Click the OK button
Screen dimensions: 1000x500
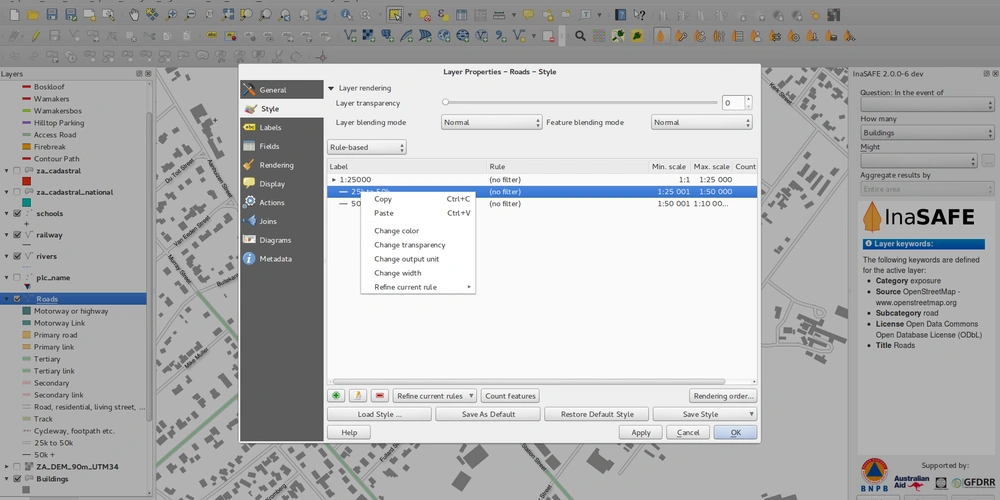(x=735, y=432)
